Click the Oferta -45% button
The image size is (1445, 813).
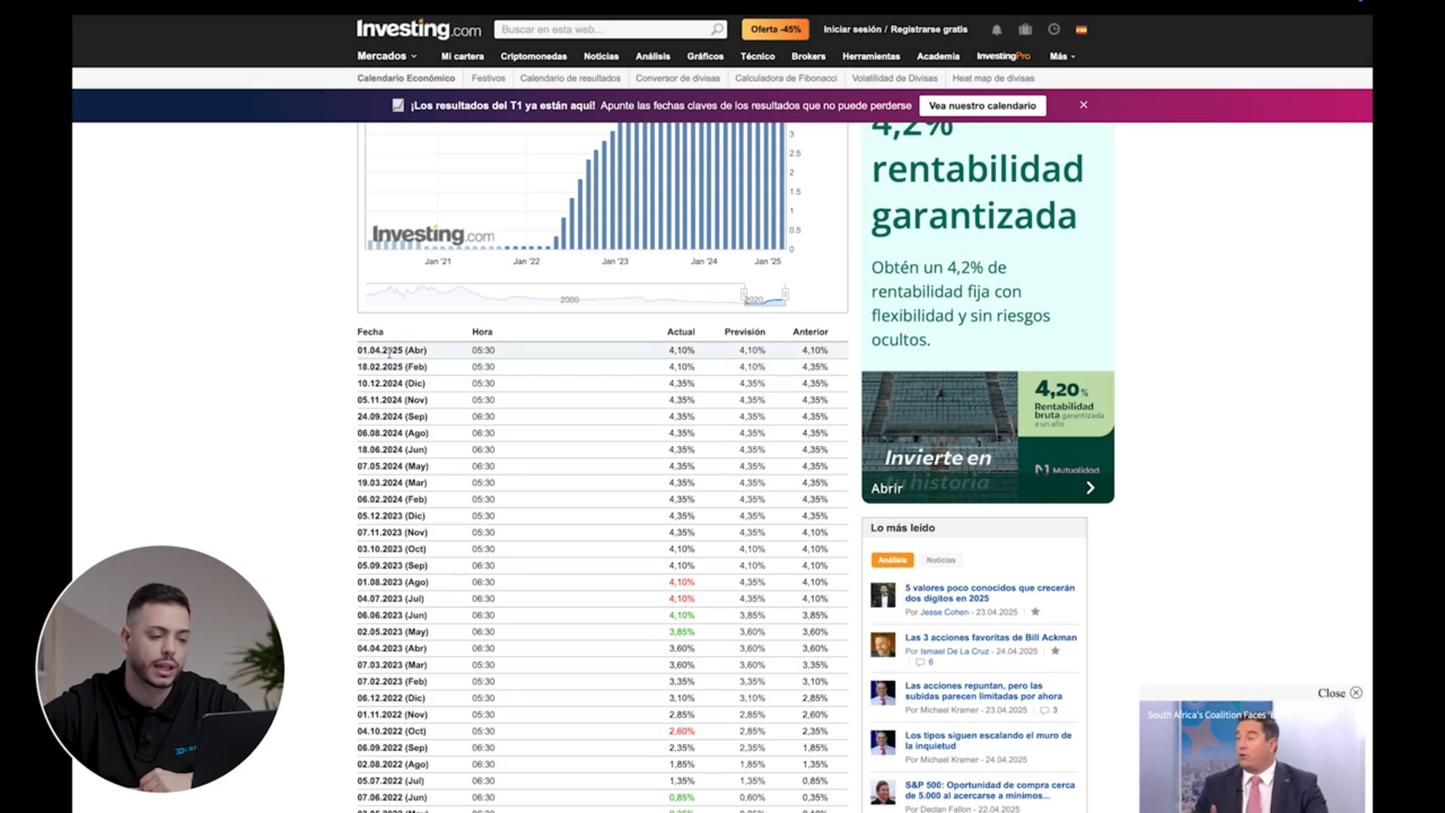click(x=775, y=30)
